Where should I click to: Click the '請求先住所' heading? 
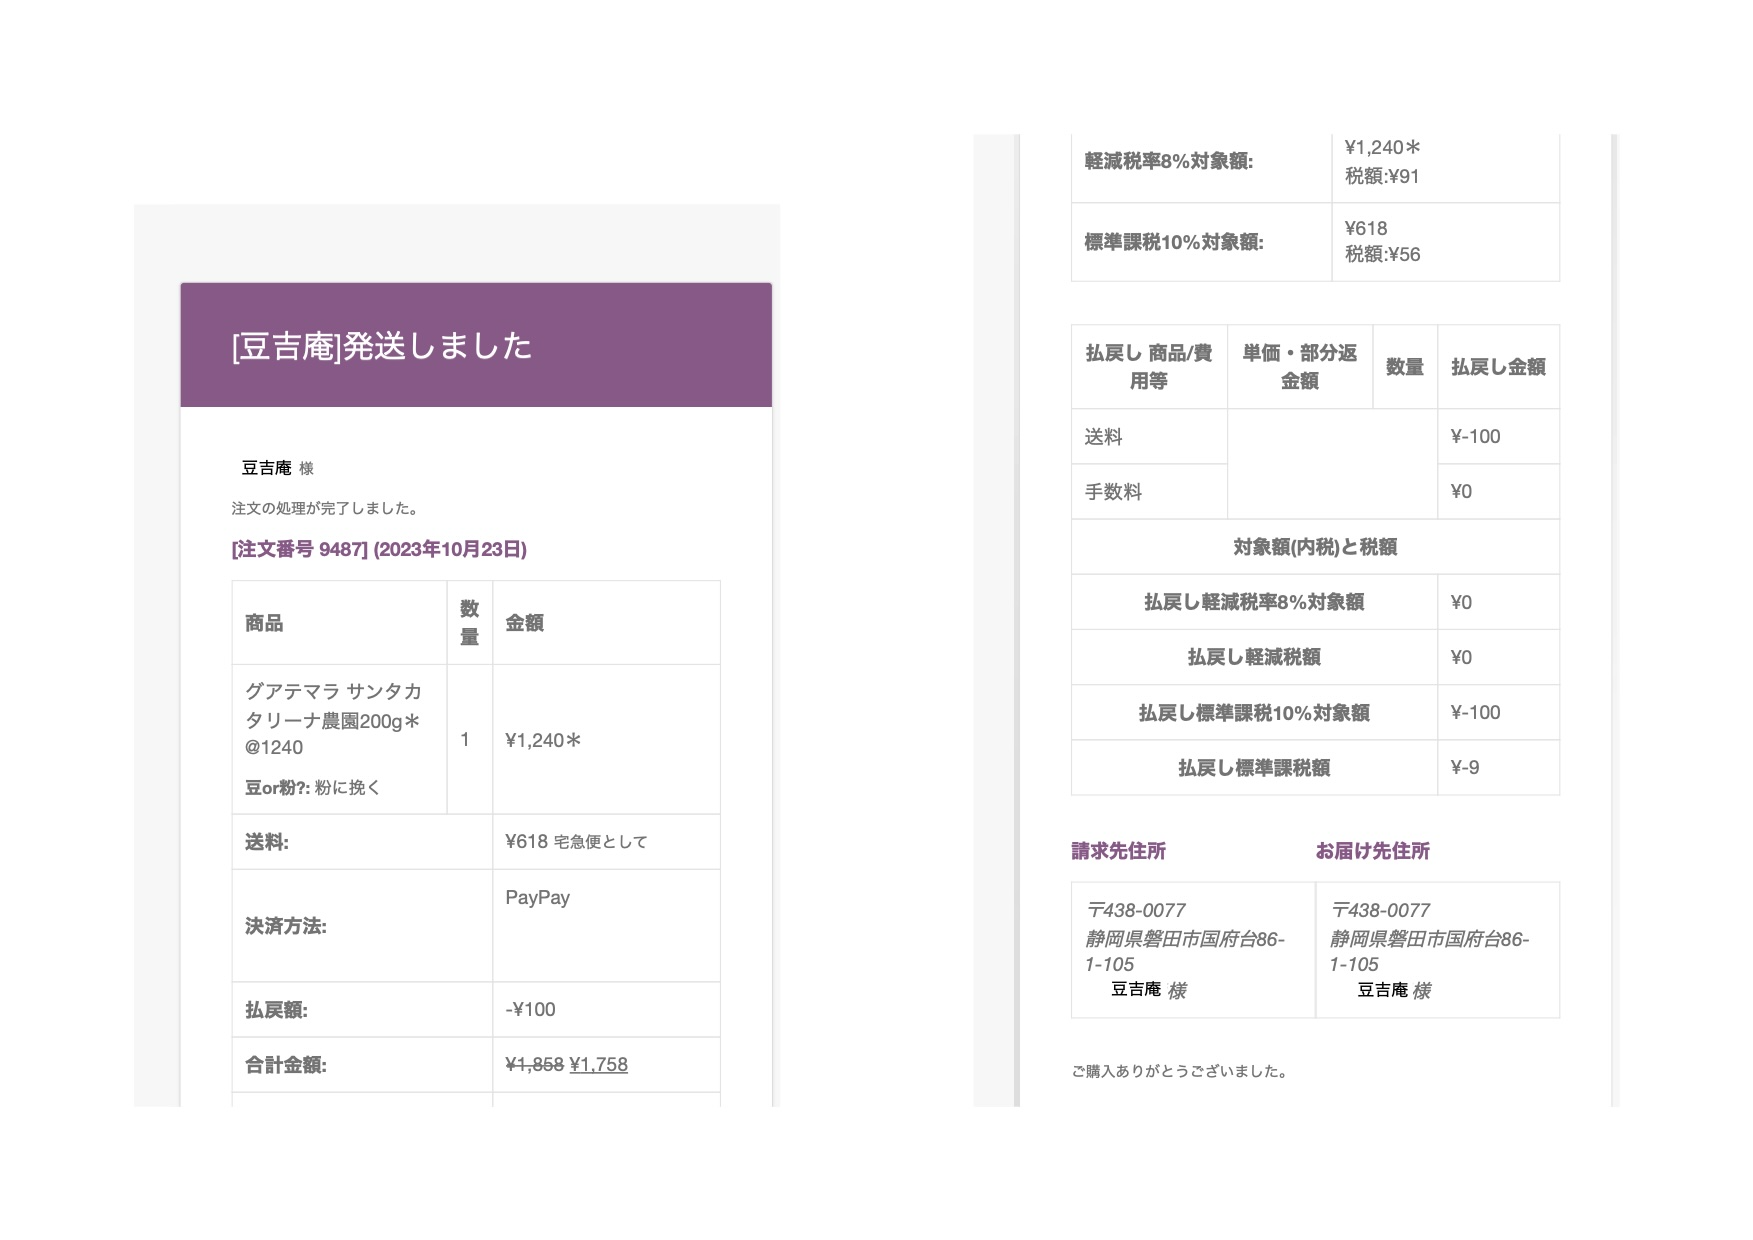click(1118, 851)
